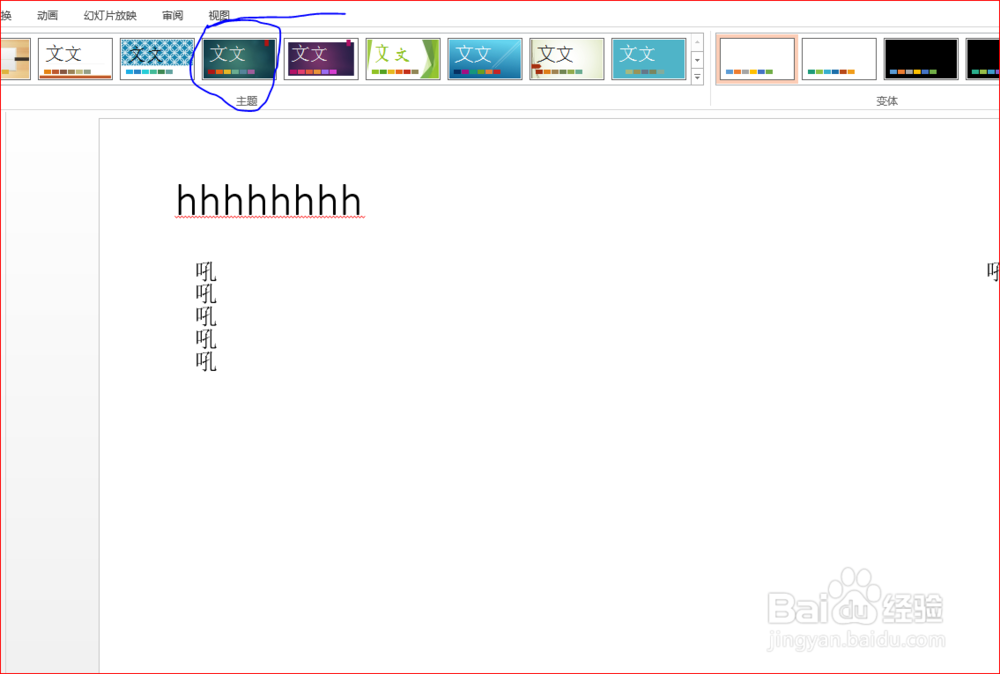Apply the green arrow theme thumbnail
Image resolution: width=1000 pixels, height=674 pixels.
pyautogui.click(x=403, y=59)
